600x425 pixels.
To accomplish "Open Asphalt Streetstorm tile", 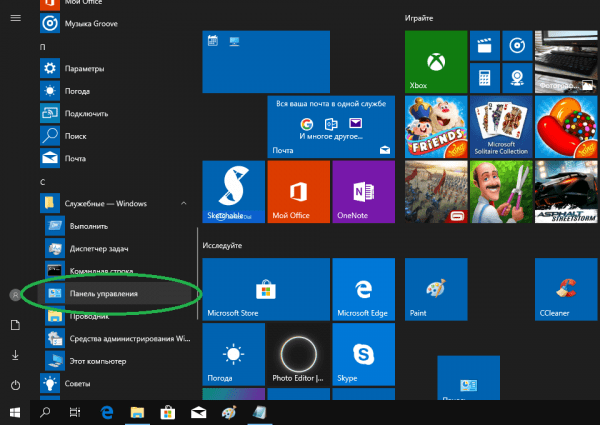I will pyautogui.click(x=566, y=192).
